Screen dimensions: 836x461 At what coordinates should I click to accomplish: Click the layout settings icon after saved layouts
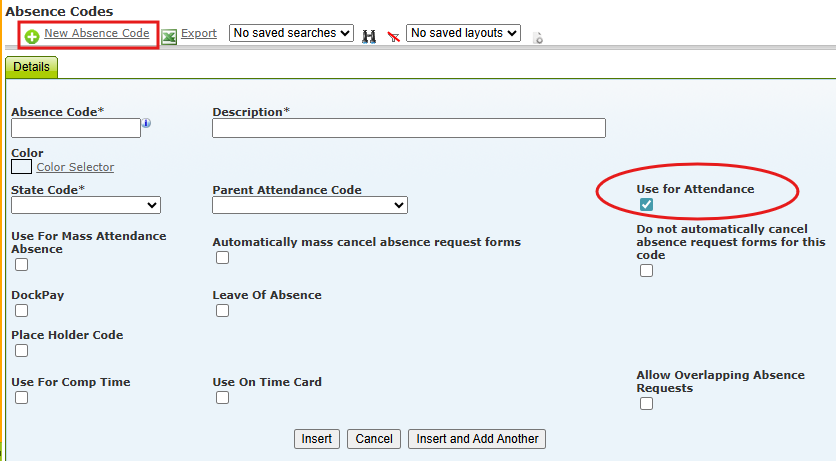(x=537, y=38)
